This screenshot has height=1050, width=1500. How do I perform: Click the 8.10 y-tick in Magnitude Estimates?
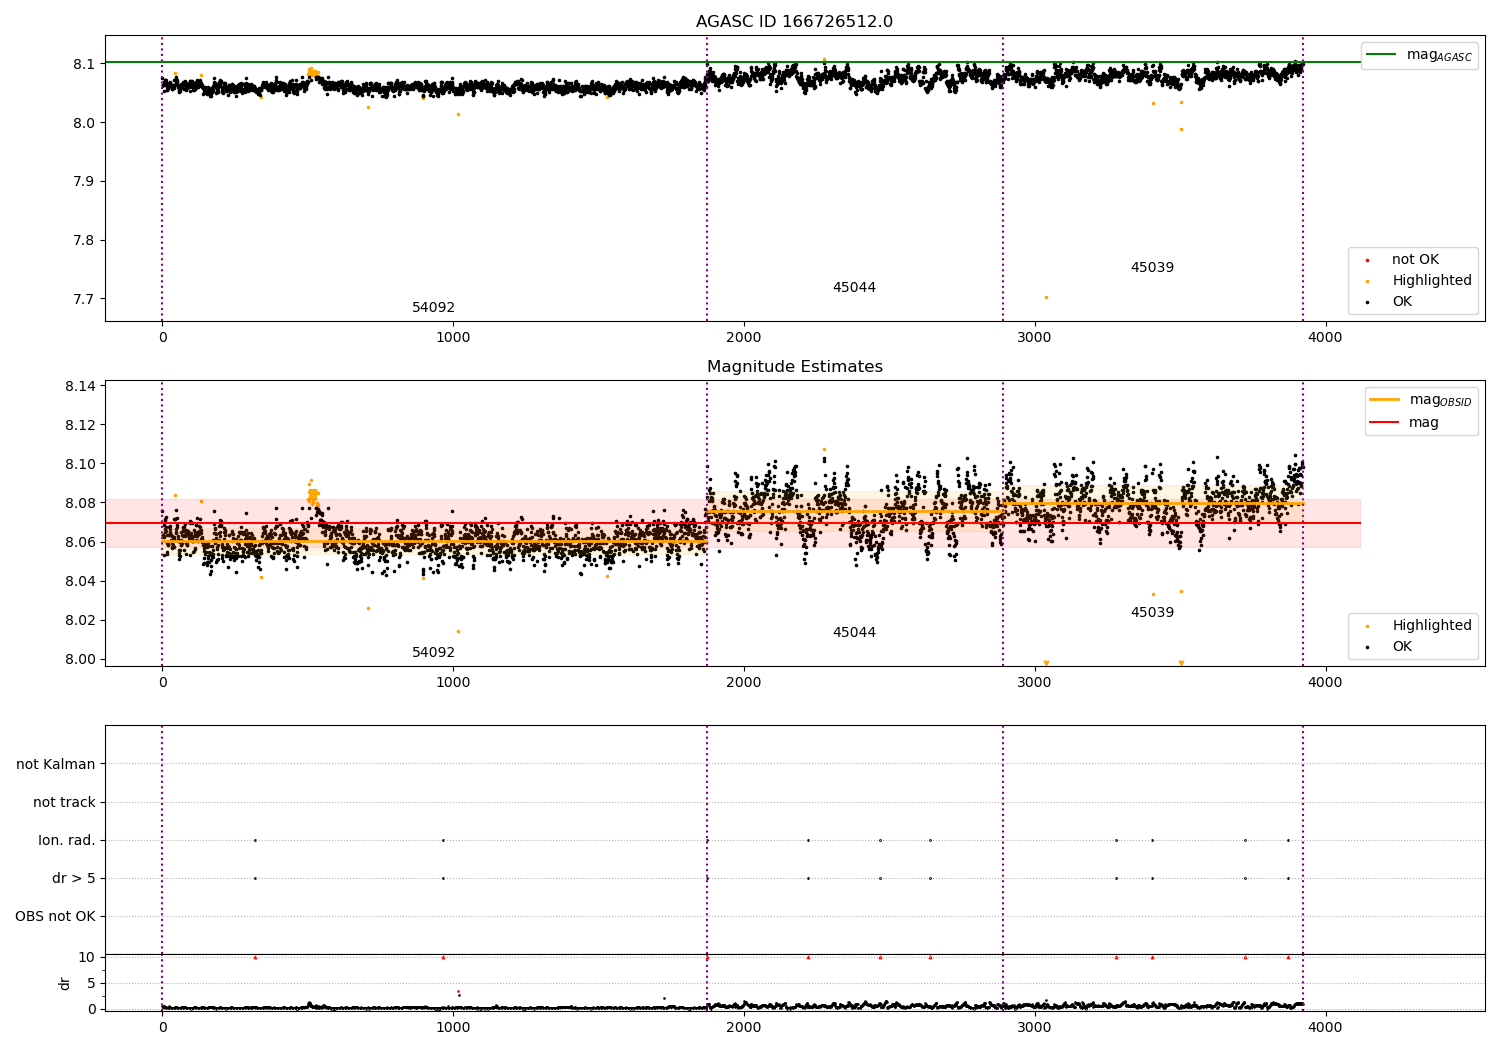coord(80,465)
